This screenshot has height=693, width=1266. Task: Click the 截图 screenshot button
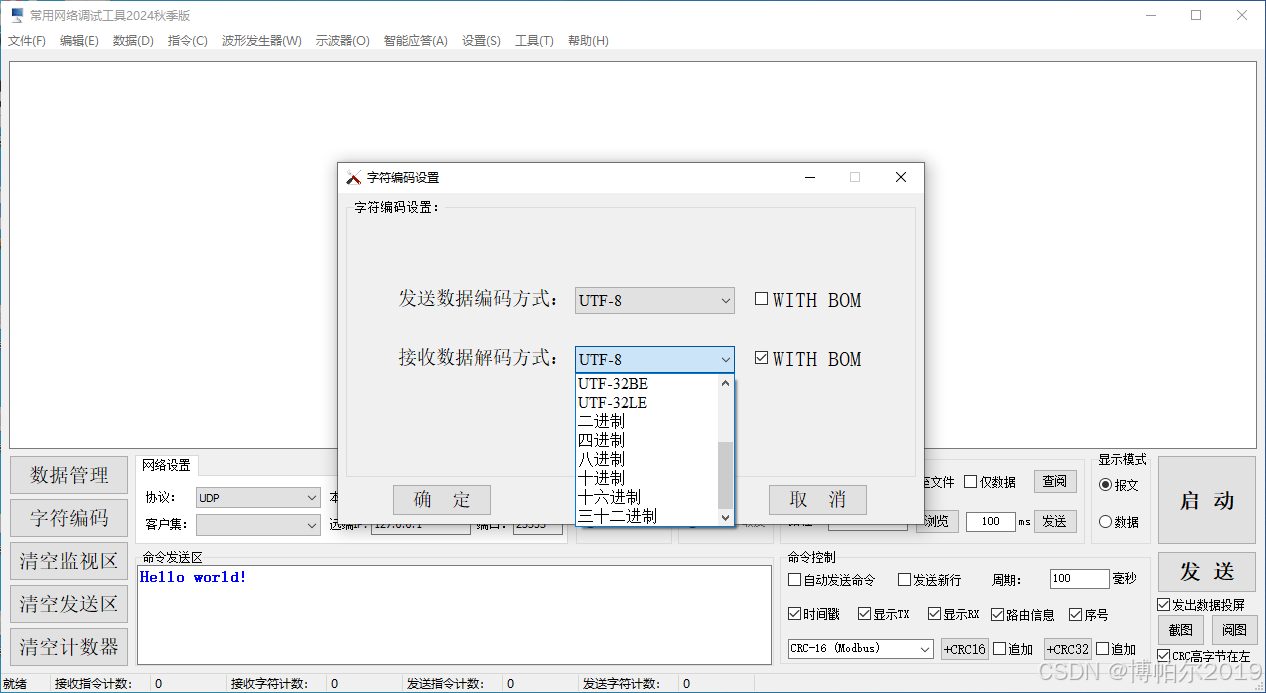(1181, 630)
